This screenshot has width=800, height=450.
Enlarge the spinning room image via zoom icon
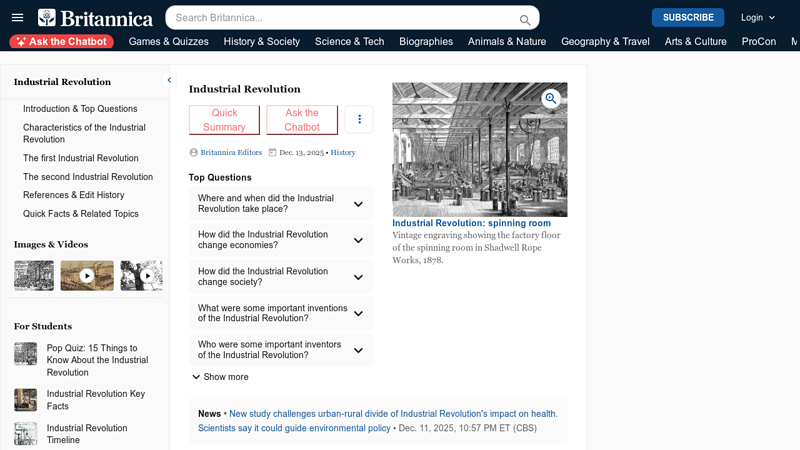tap(551, 98)
